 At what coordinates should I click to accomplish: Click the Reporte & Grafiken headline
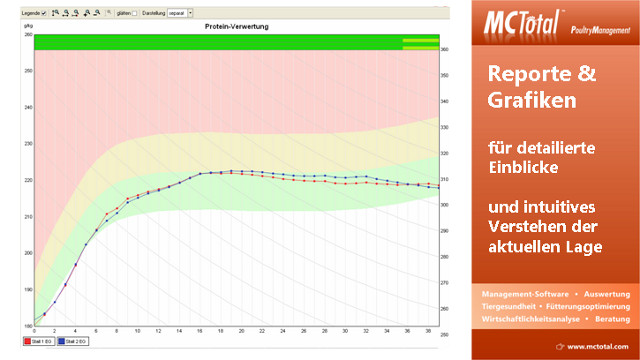(542, 87)
